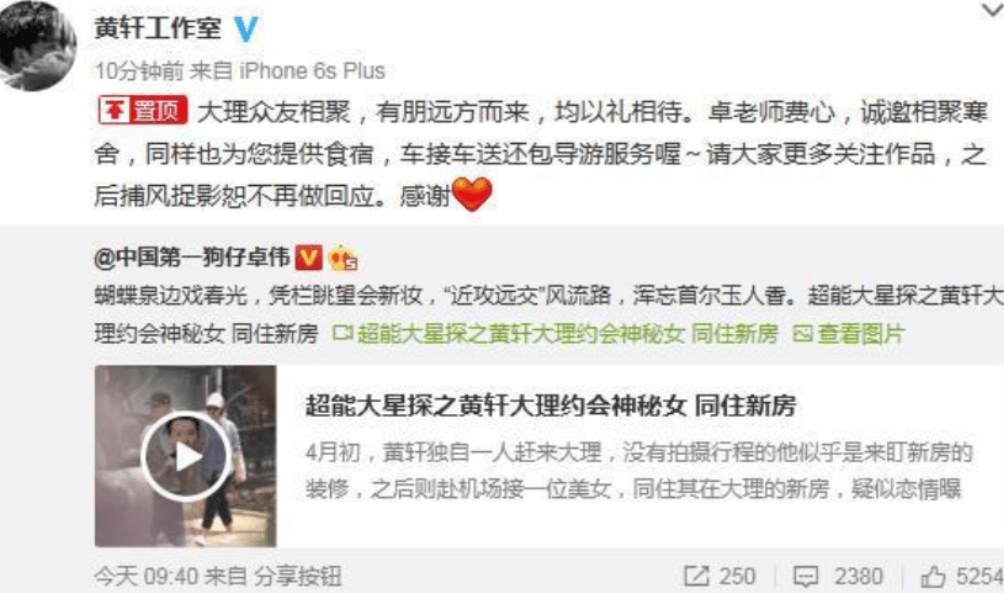
Task: Open the post options chevron menu
Action: click(x=992, y=11)
